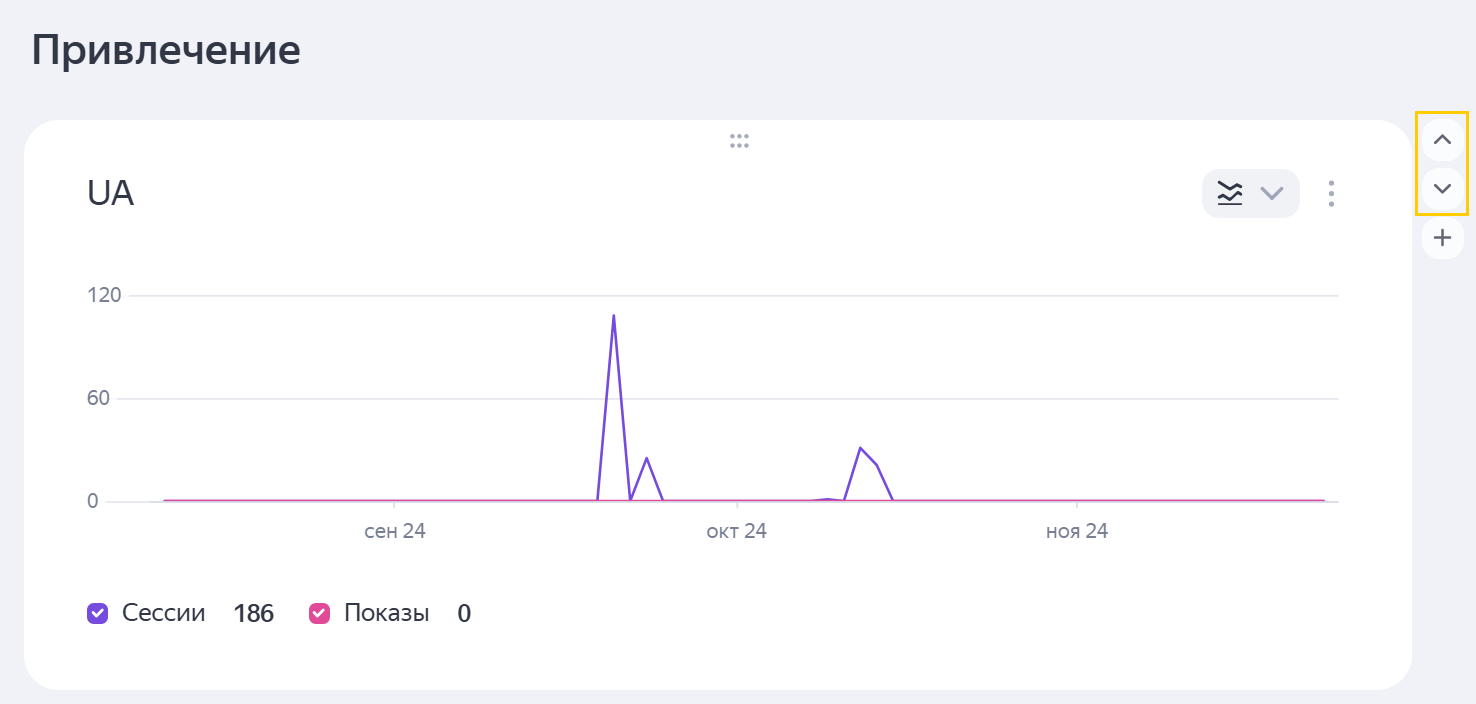Click the Привлечение section heading
The image size is (1476, 704).
tap(166, 50)
